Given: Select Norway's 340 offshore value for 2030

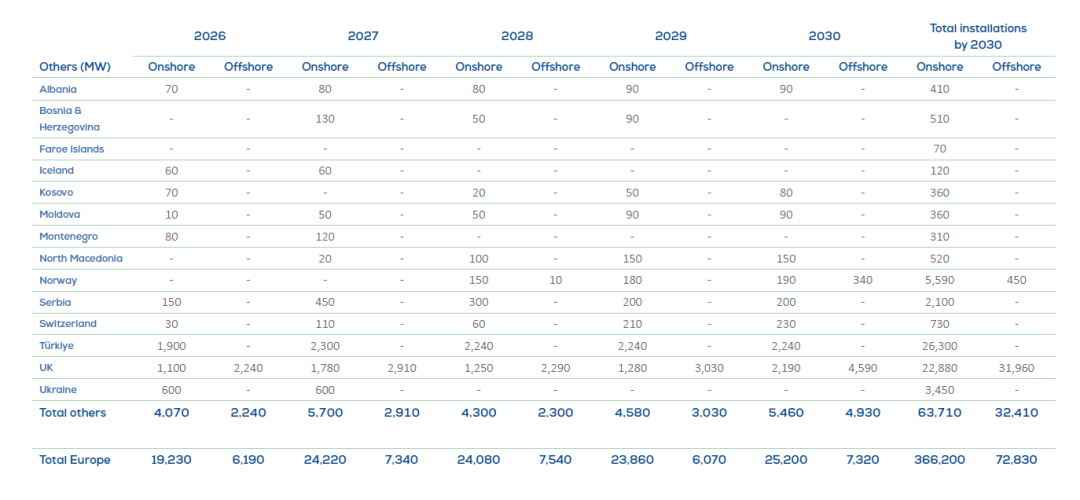Looking at the screenshot, I should pyautogui.click(x=862, y=280).
